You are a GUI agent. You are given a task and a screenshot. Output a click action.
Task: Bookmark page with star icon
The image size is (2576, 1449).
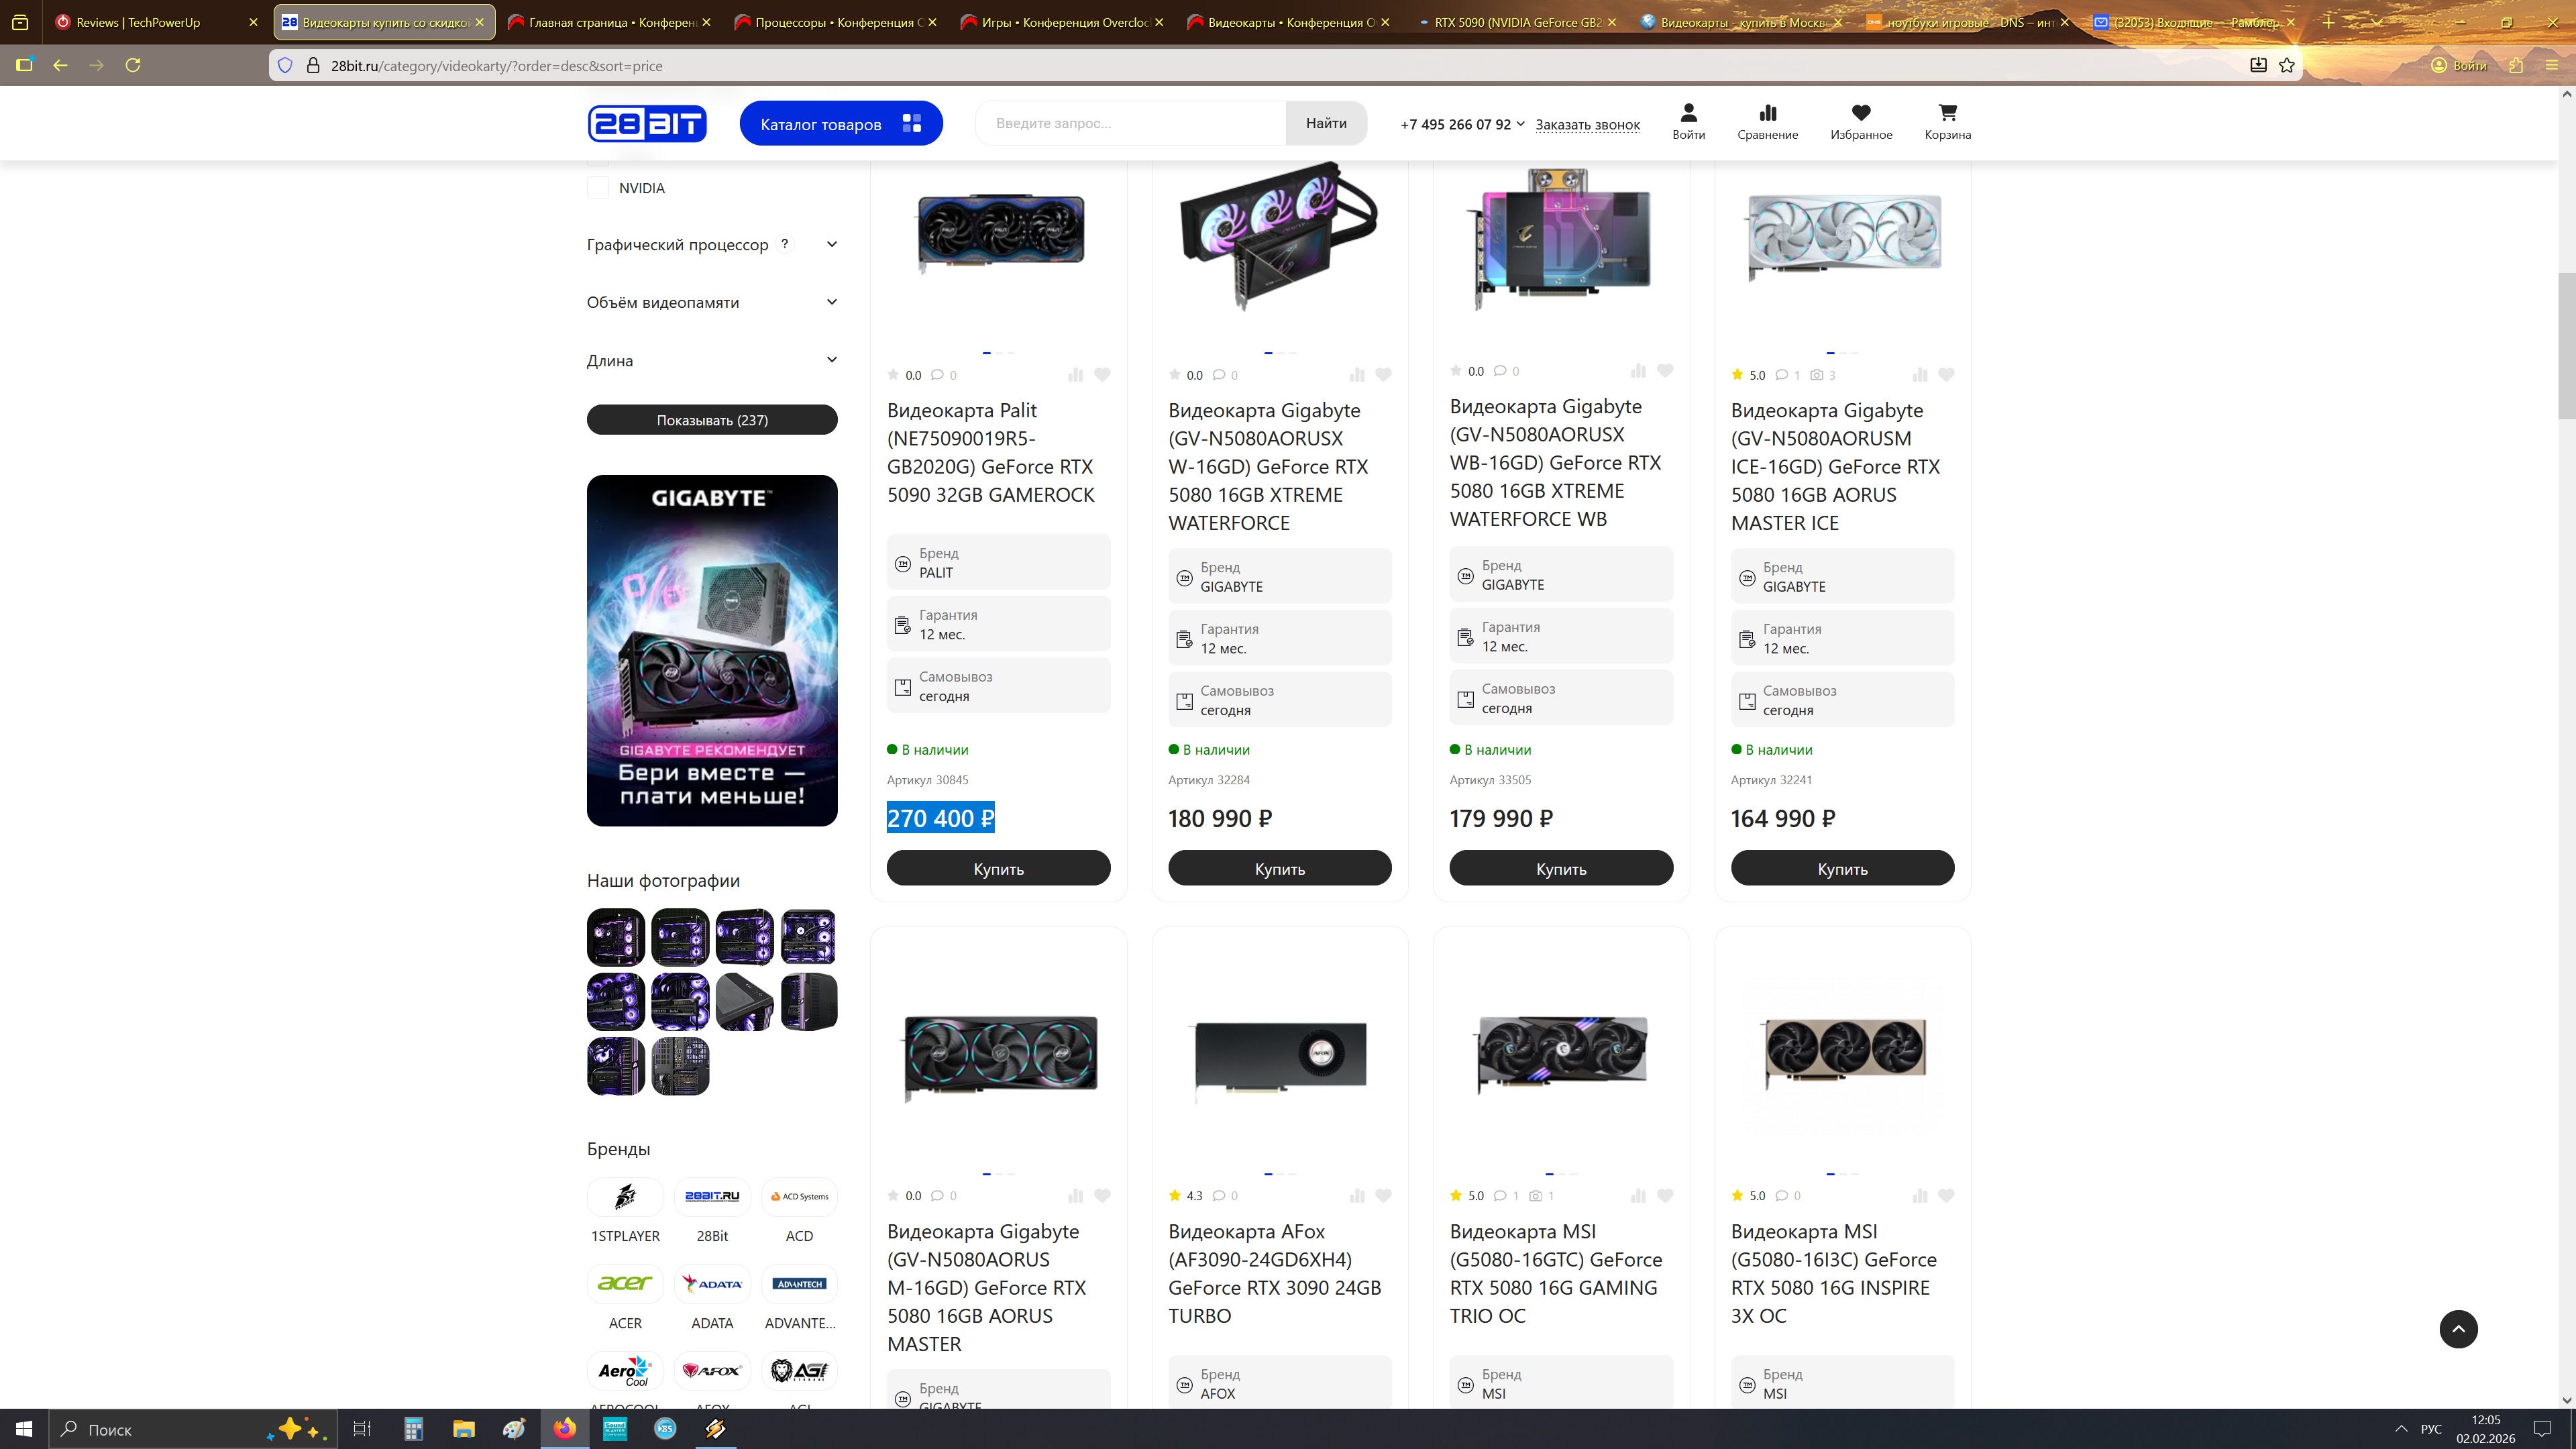click(2287, 65)
